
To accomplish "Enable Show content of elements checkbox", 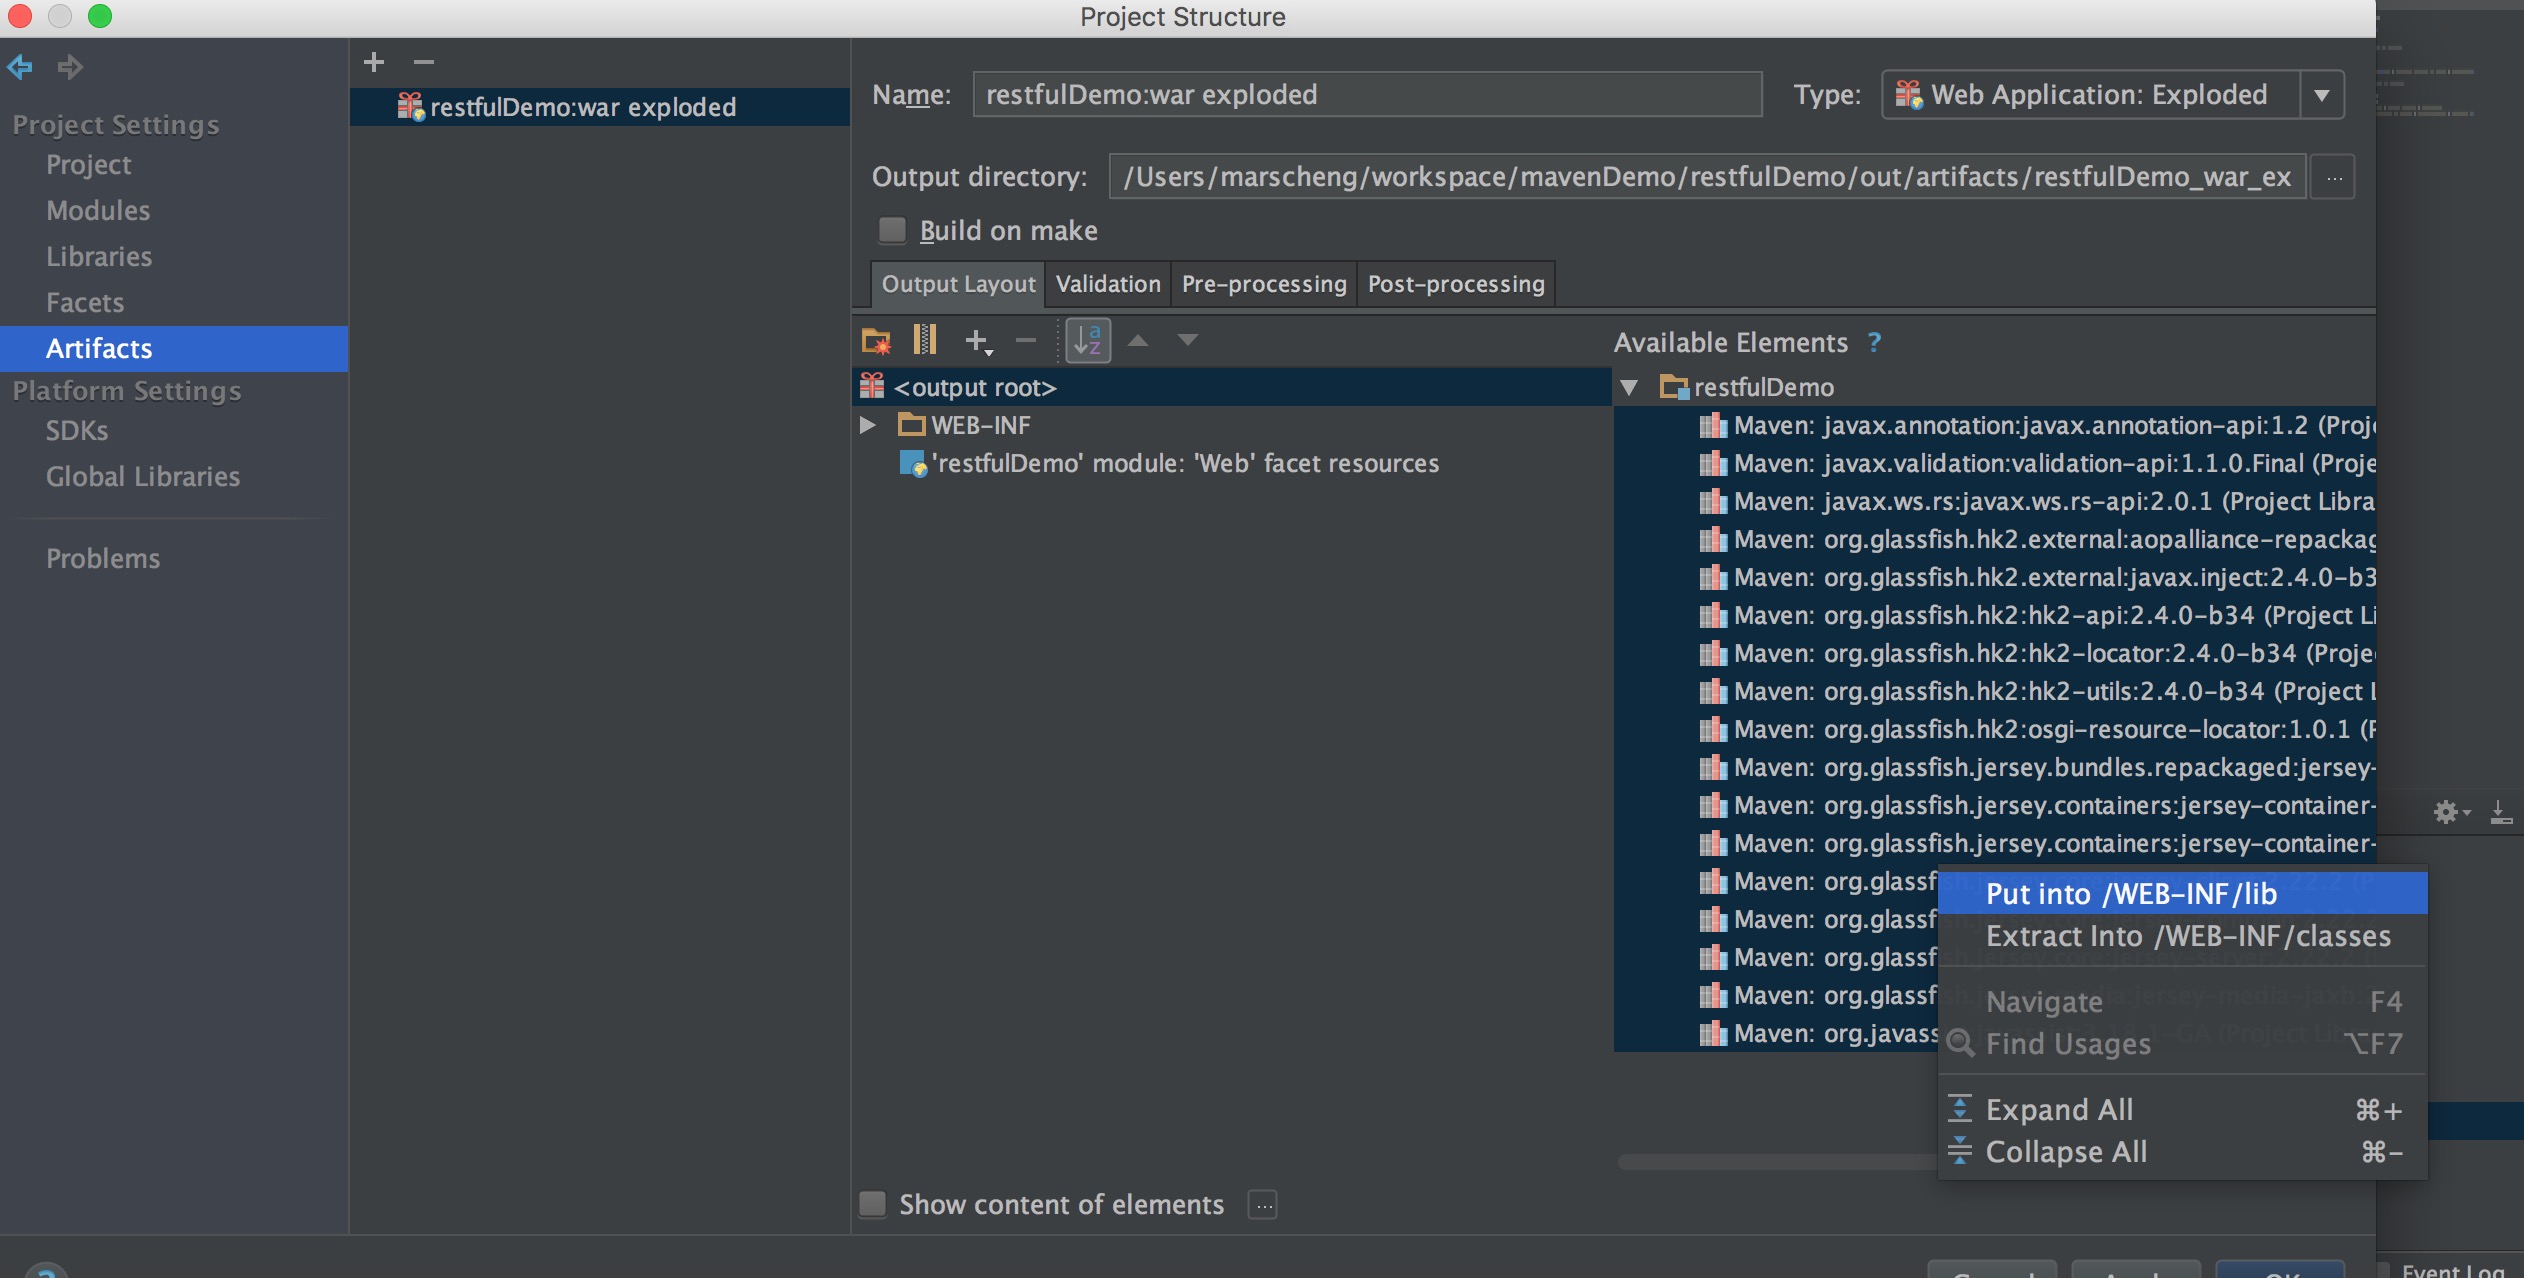I will [873, 1204].
